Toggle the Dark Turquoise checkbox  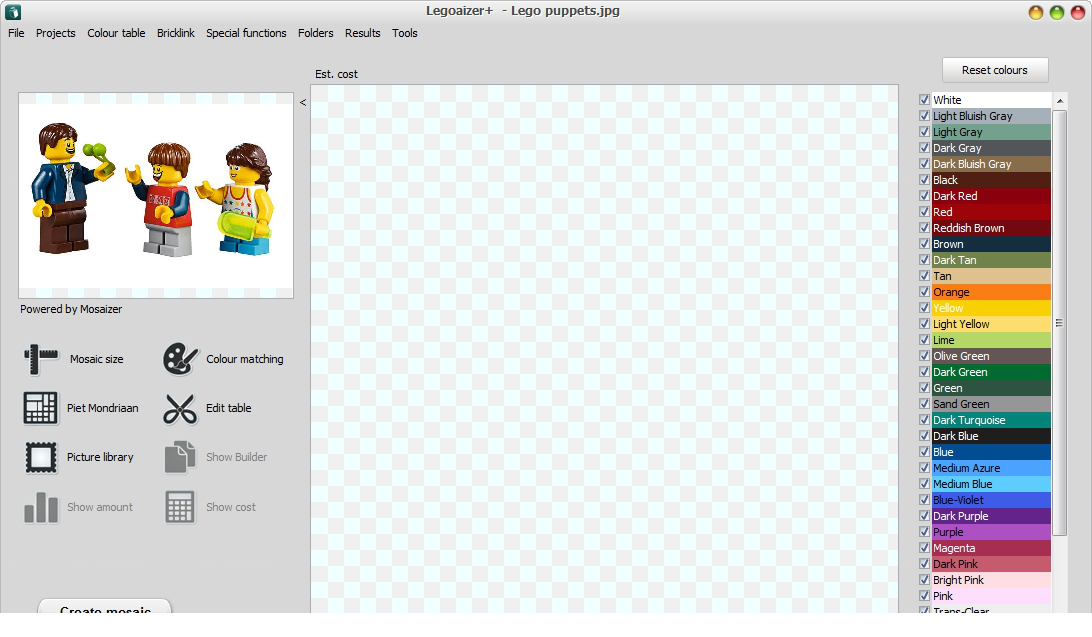click(924, 420)
